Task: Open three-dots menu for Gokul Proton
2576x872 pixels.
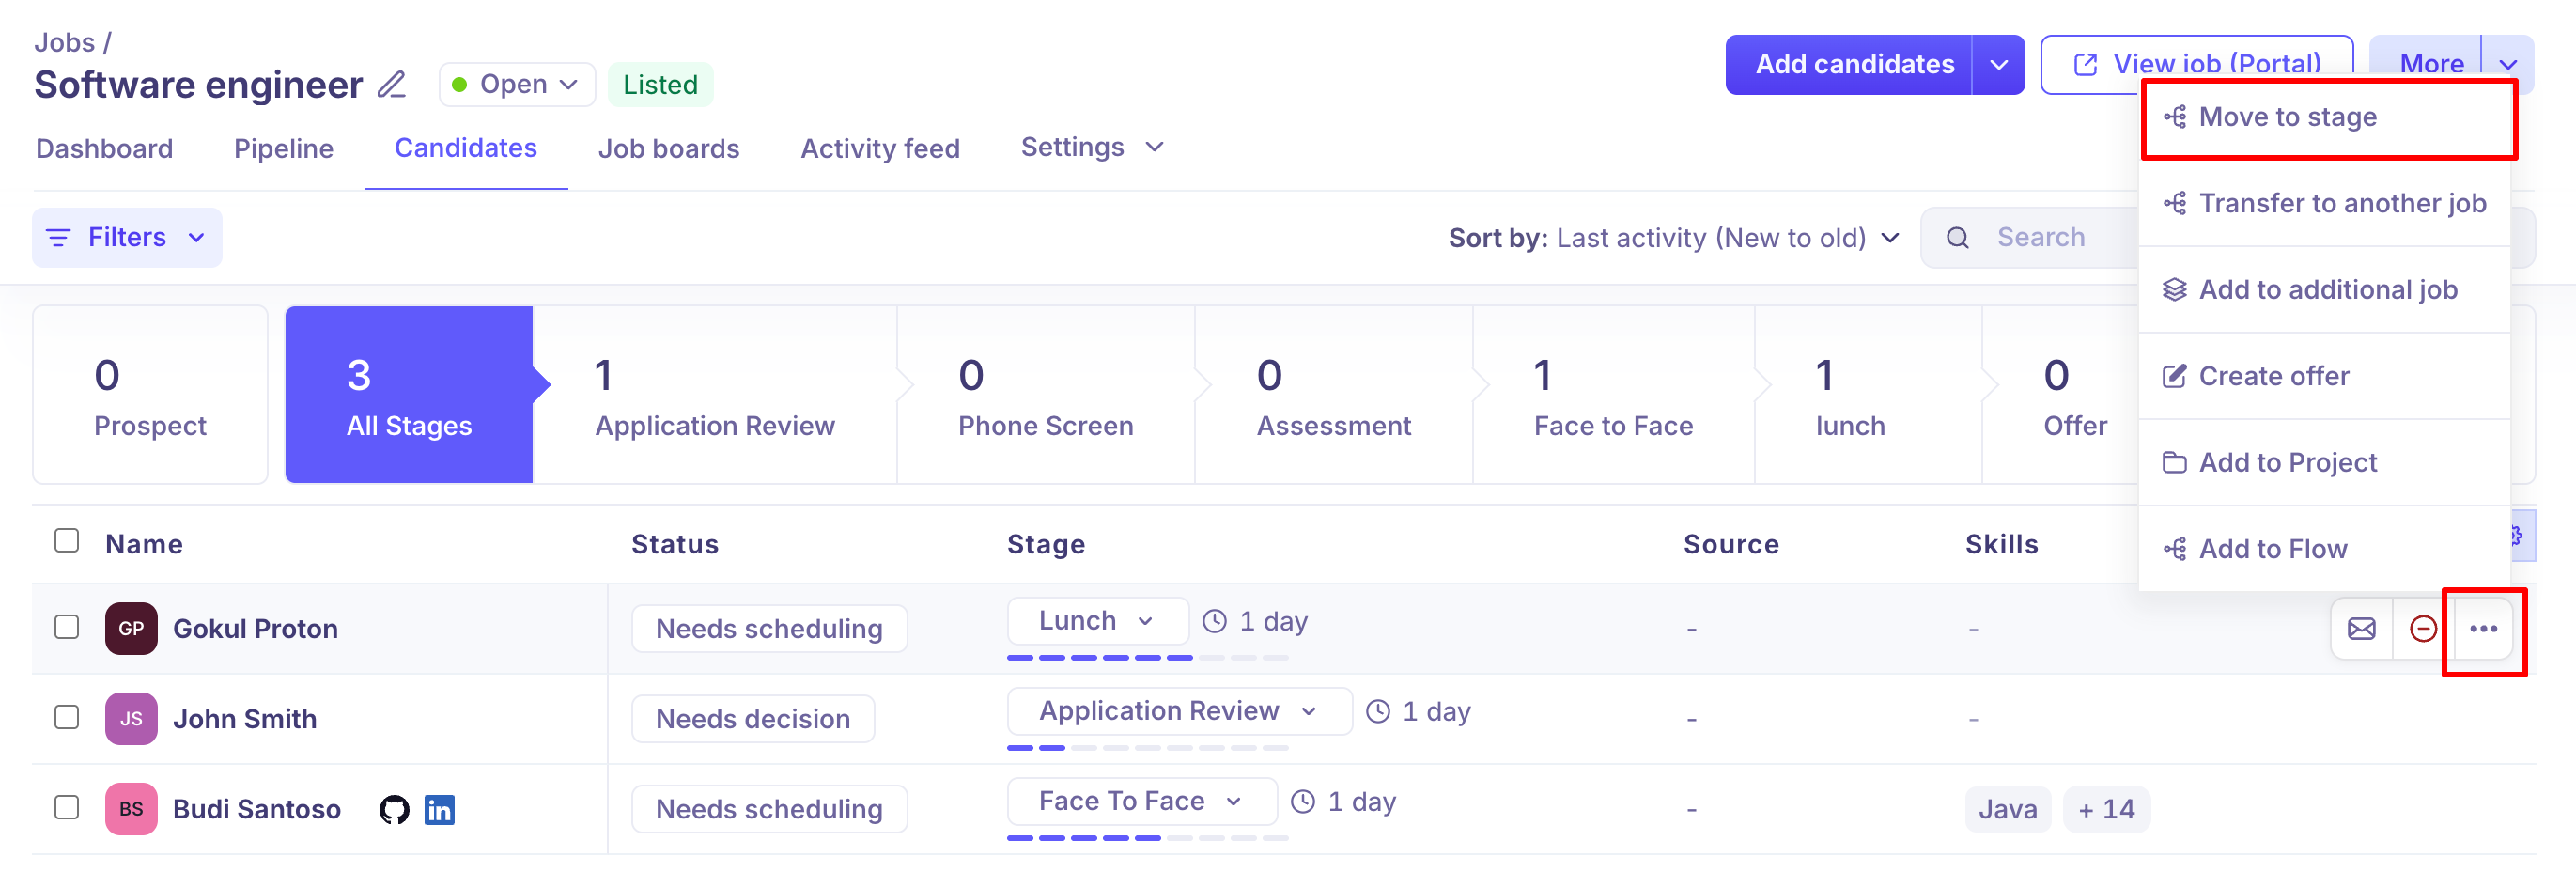Action: coord(2483,629)
